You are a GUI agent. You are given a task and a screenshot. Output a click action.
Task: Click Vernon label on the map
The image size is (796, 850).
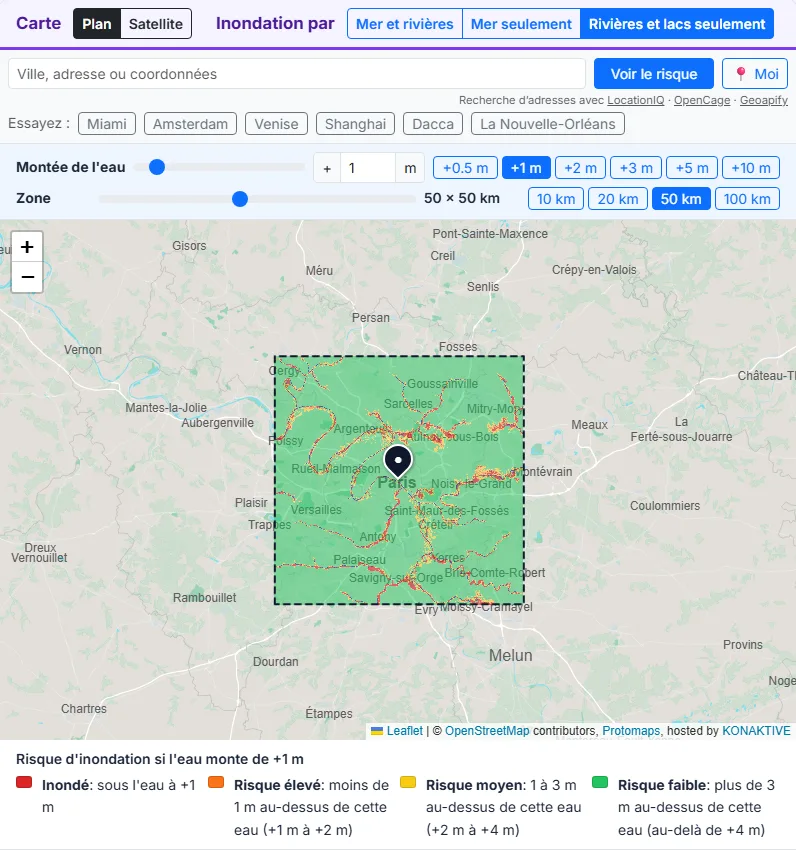pos(82,350)
